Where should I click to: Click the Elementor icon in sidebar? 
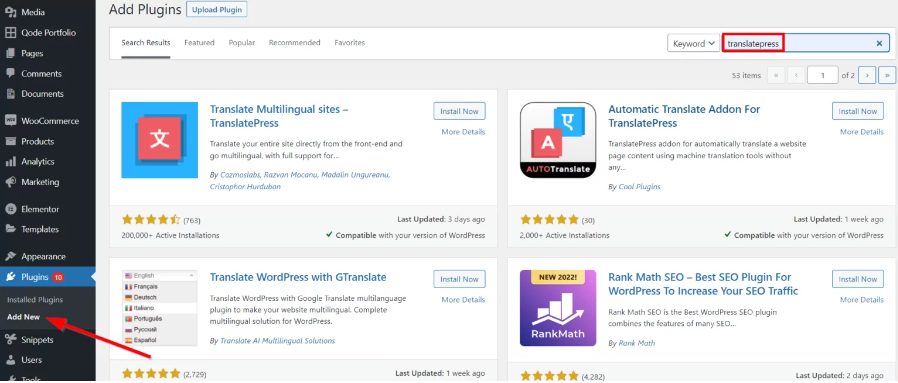(10, 209)
